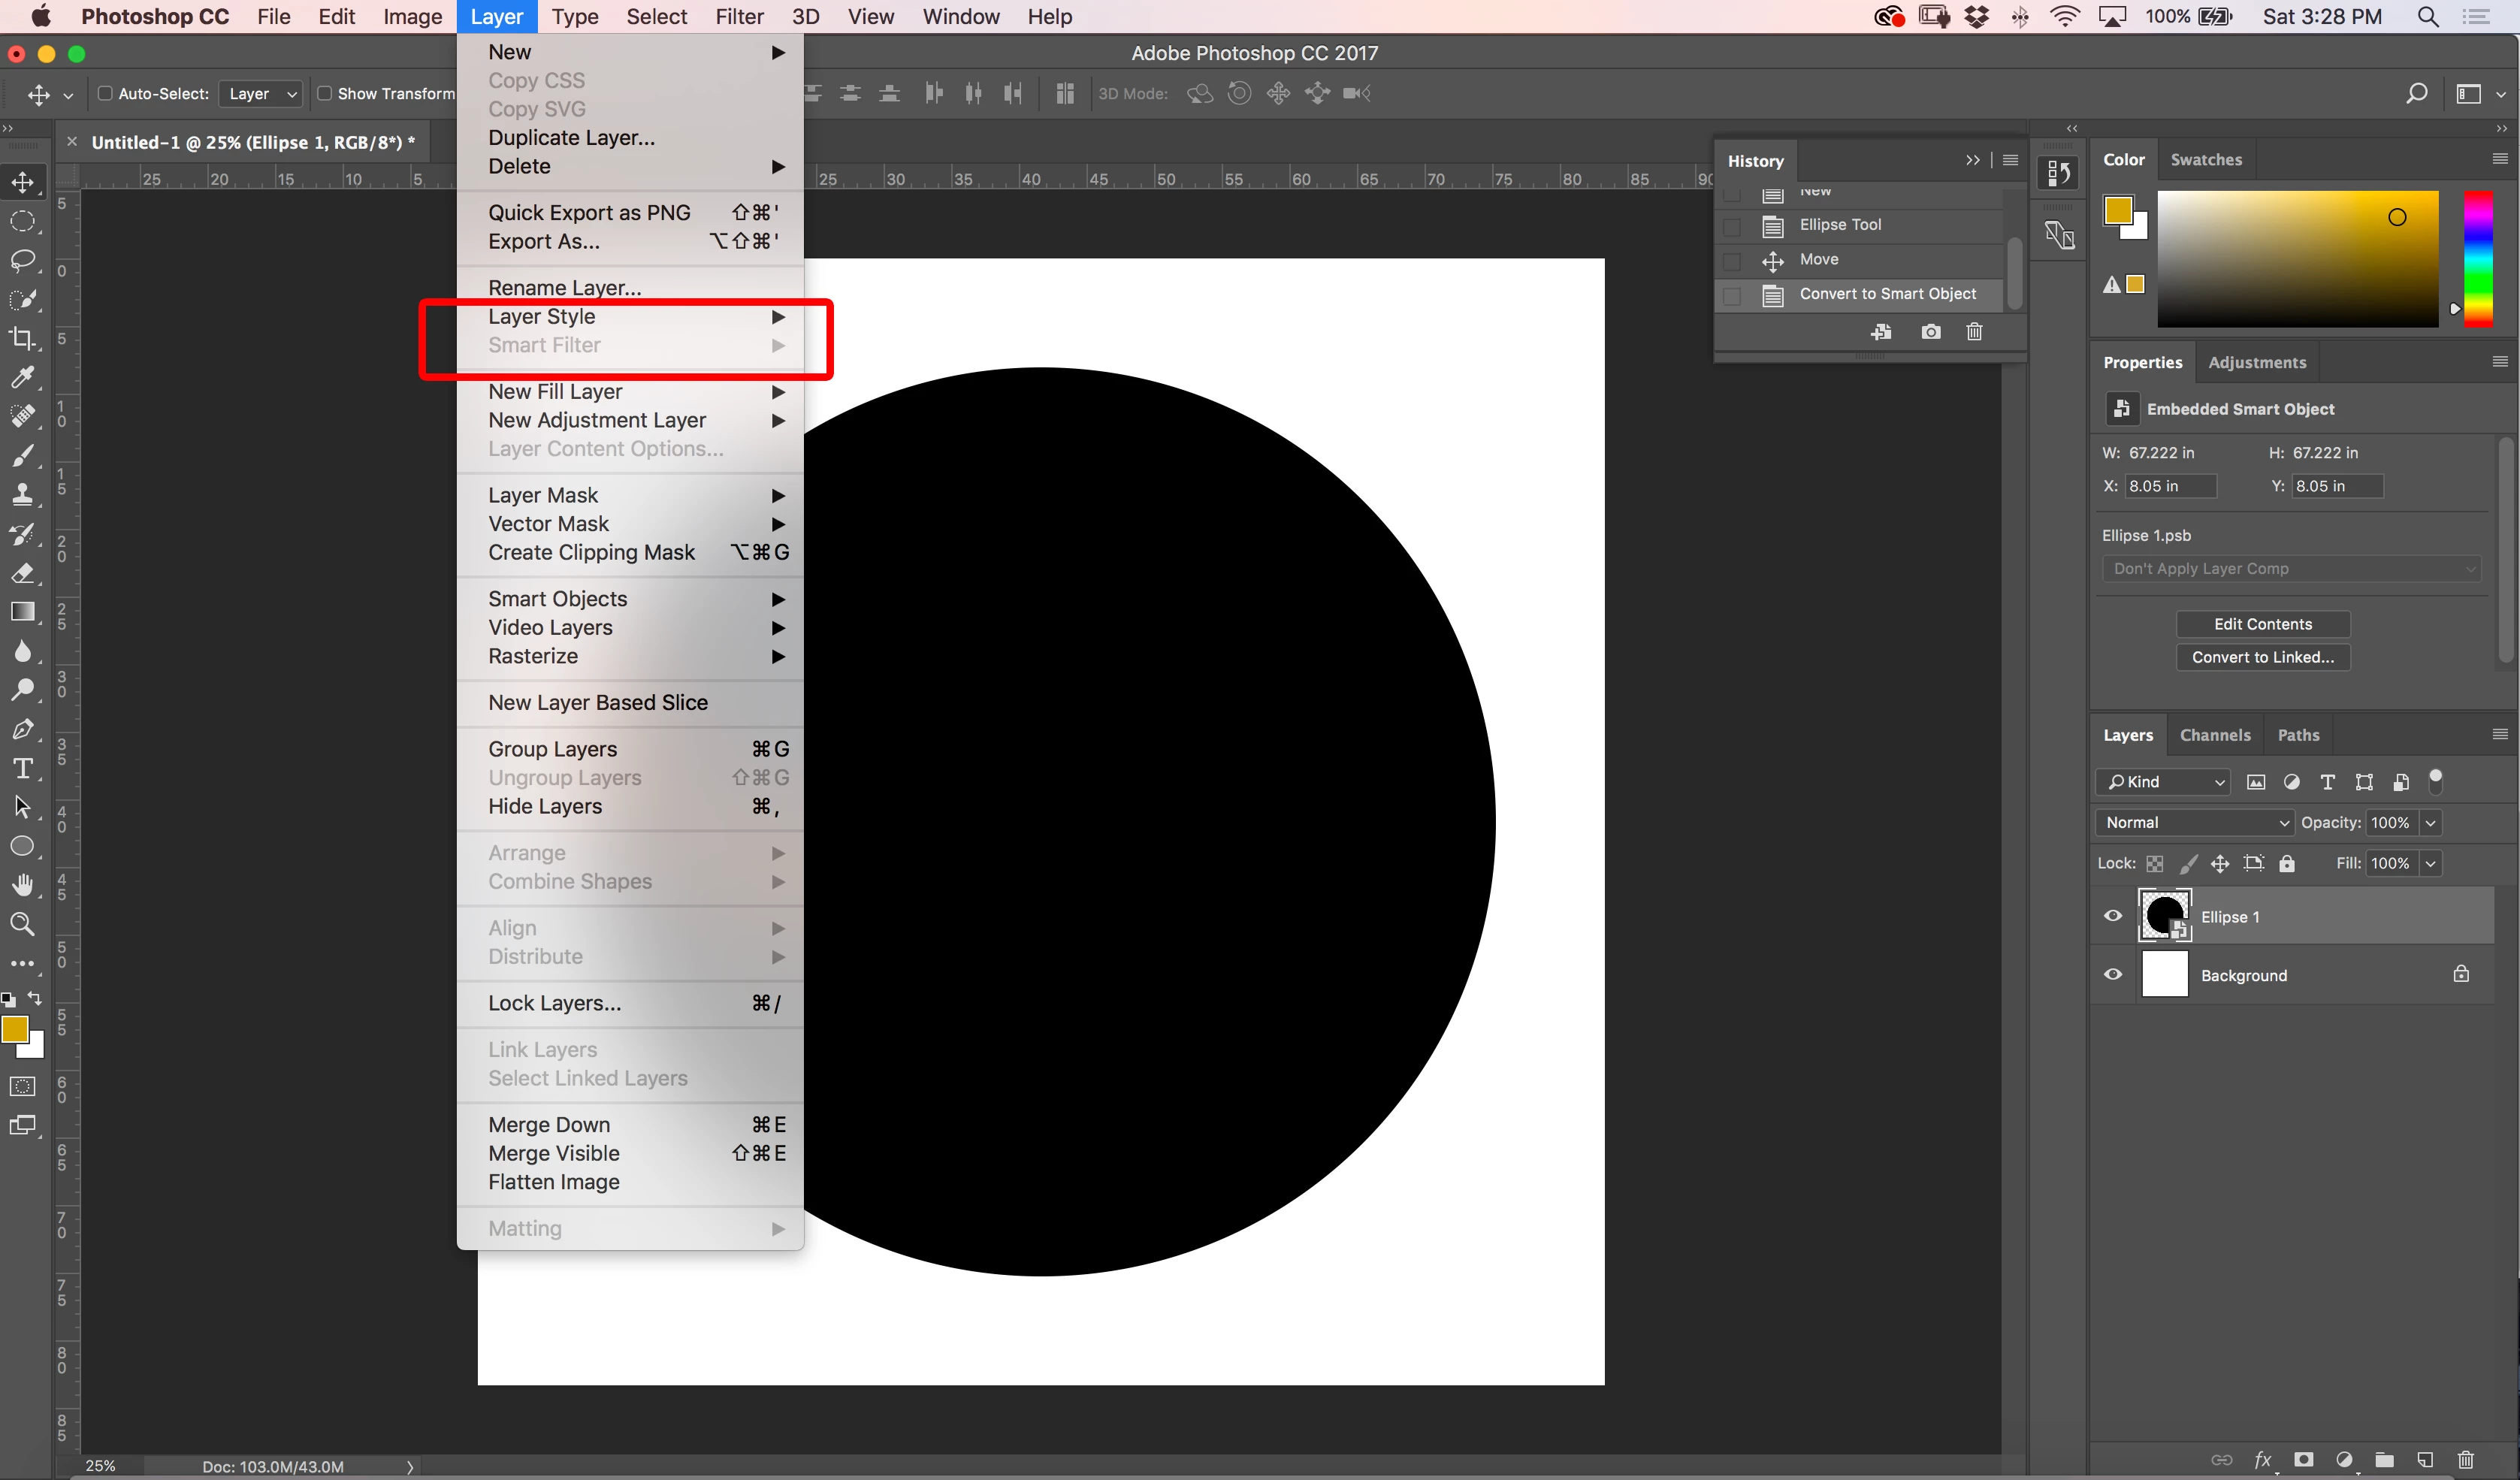Screen dimensions: 2520x1480
Task: Select the Crop tool
Action: pos(22,338)
